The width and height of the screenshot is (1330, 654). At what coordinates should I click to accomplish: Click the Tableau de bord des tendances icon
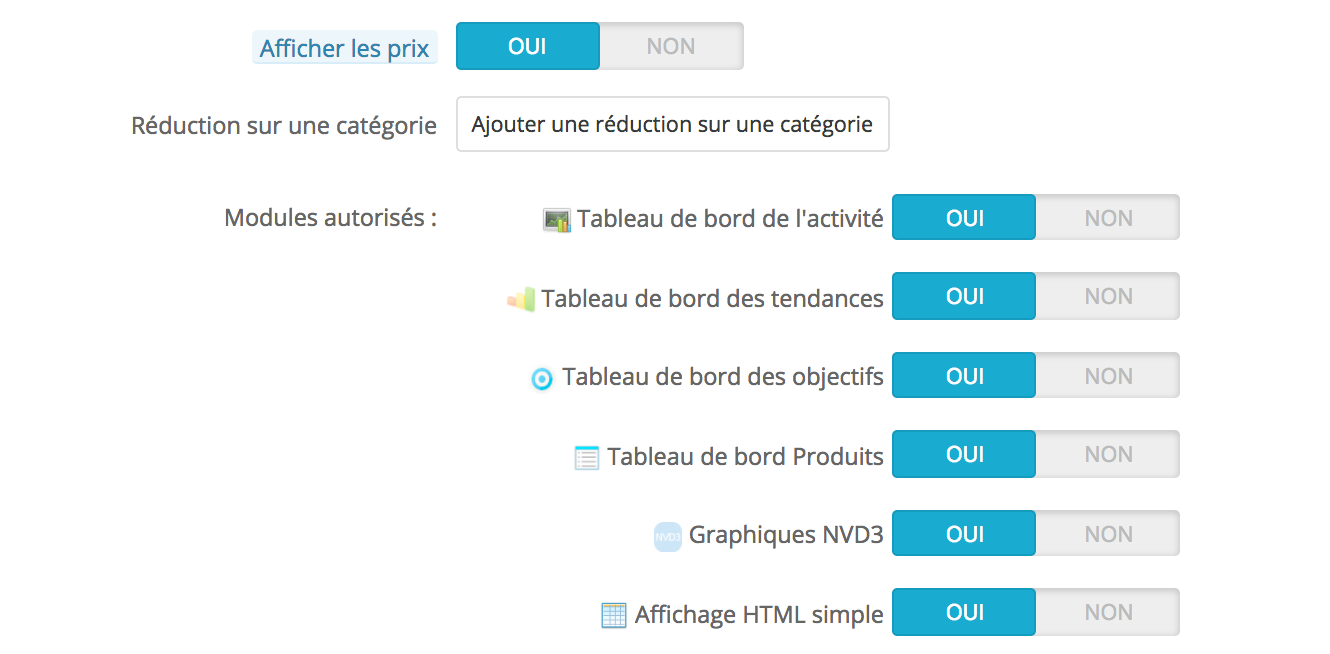point(521,298)
